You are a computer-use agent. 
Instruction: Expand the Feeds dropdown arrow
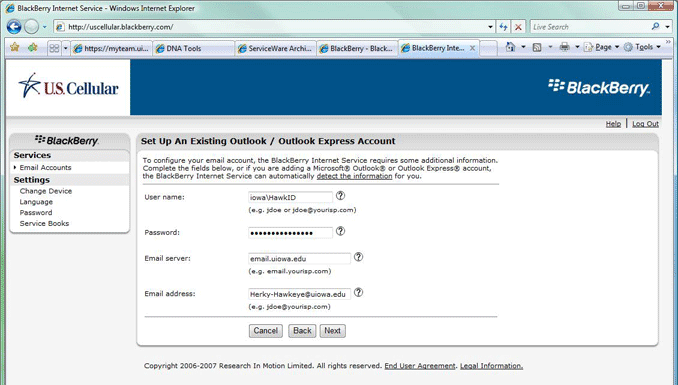(550, 47)
